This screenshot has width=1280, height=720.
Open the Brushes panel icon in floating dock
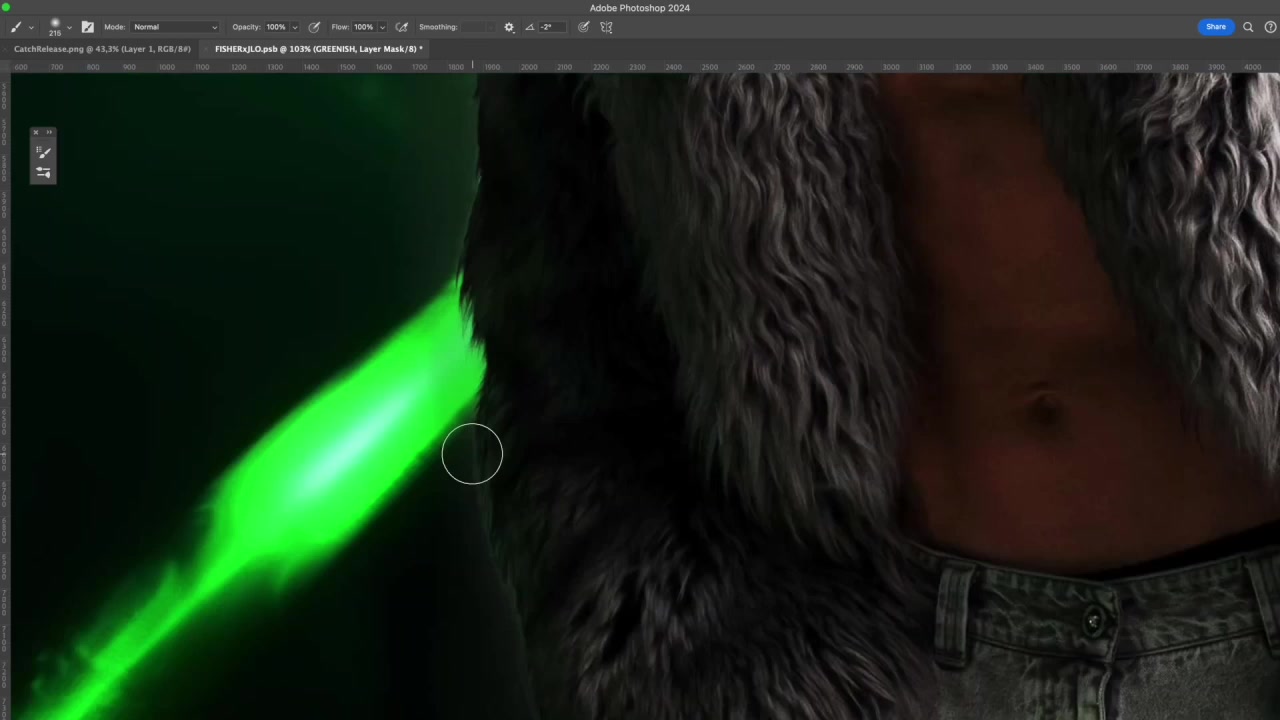(43, 152)
